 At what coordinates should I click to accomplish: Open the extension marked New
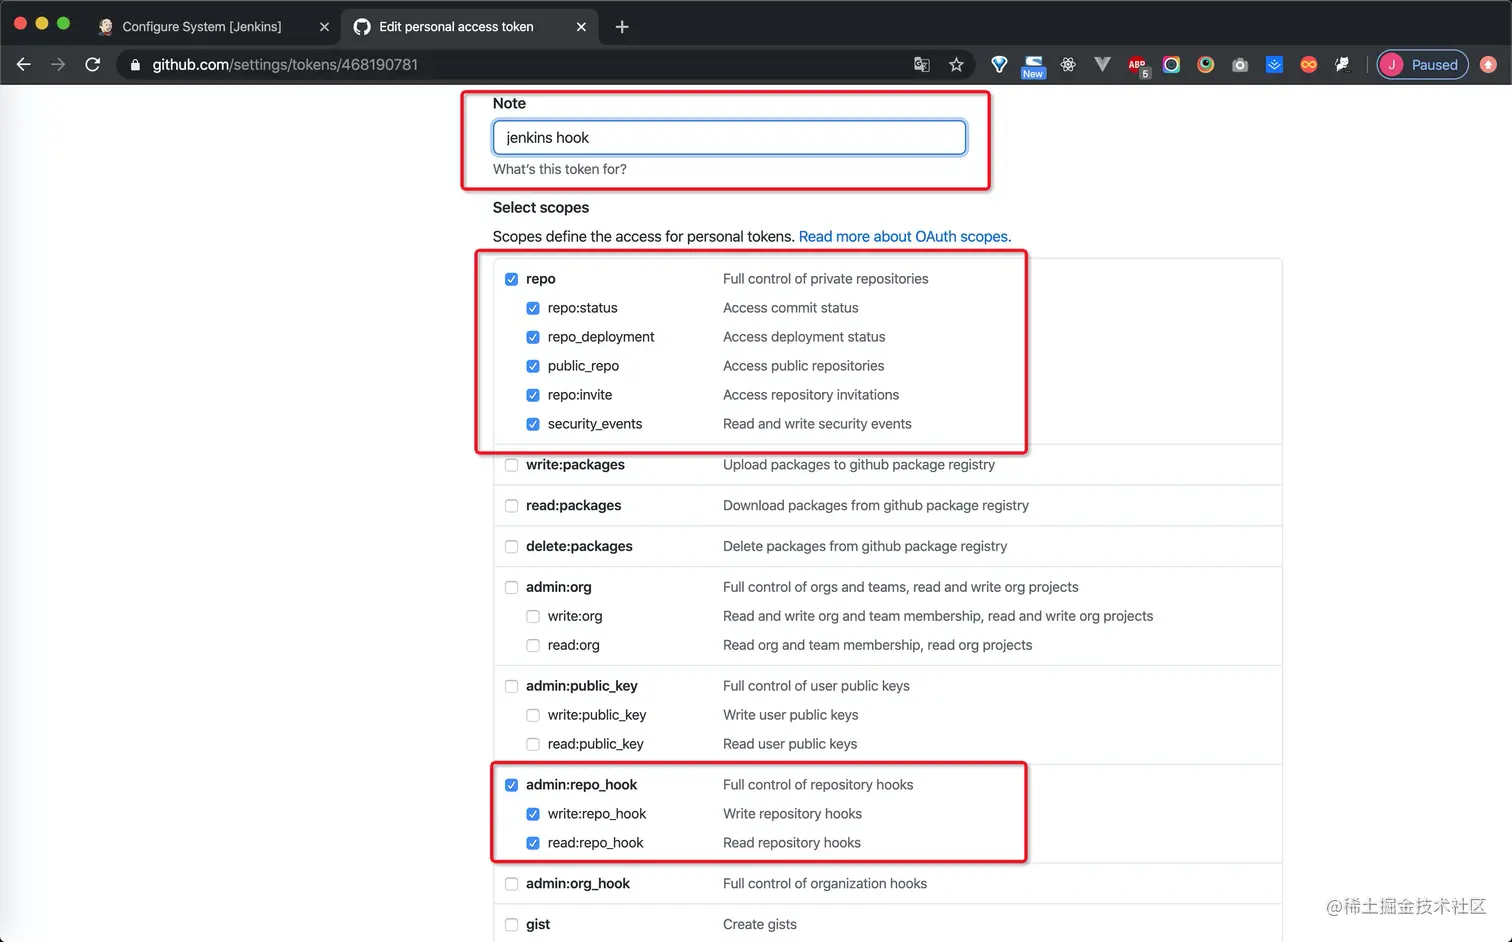coord(1033,66)
